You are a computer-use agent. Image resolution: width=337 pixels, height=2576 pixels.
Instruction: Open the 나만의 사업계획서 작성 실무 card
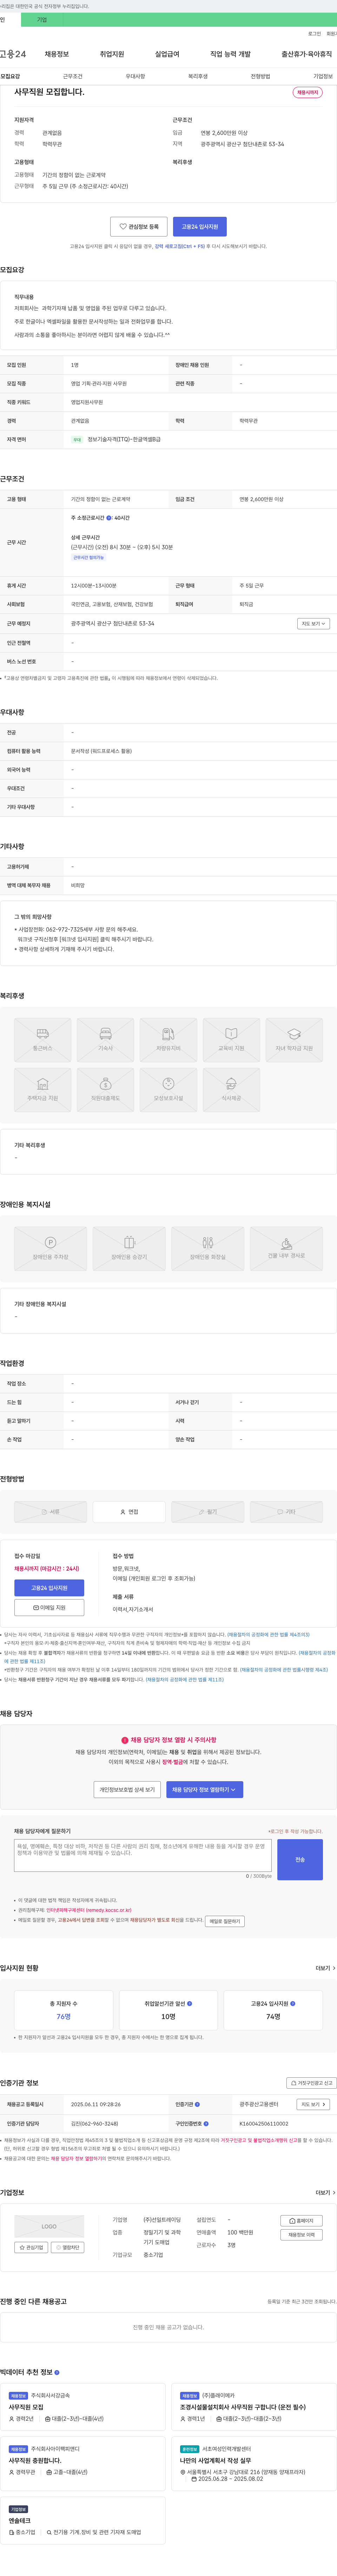click(x=255, y=2464)
